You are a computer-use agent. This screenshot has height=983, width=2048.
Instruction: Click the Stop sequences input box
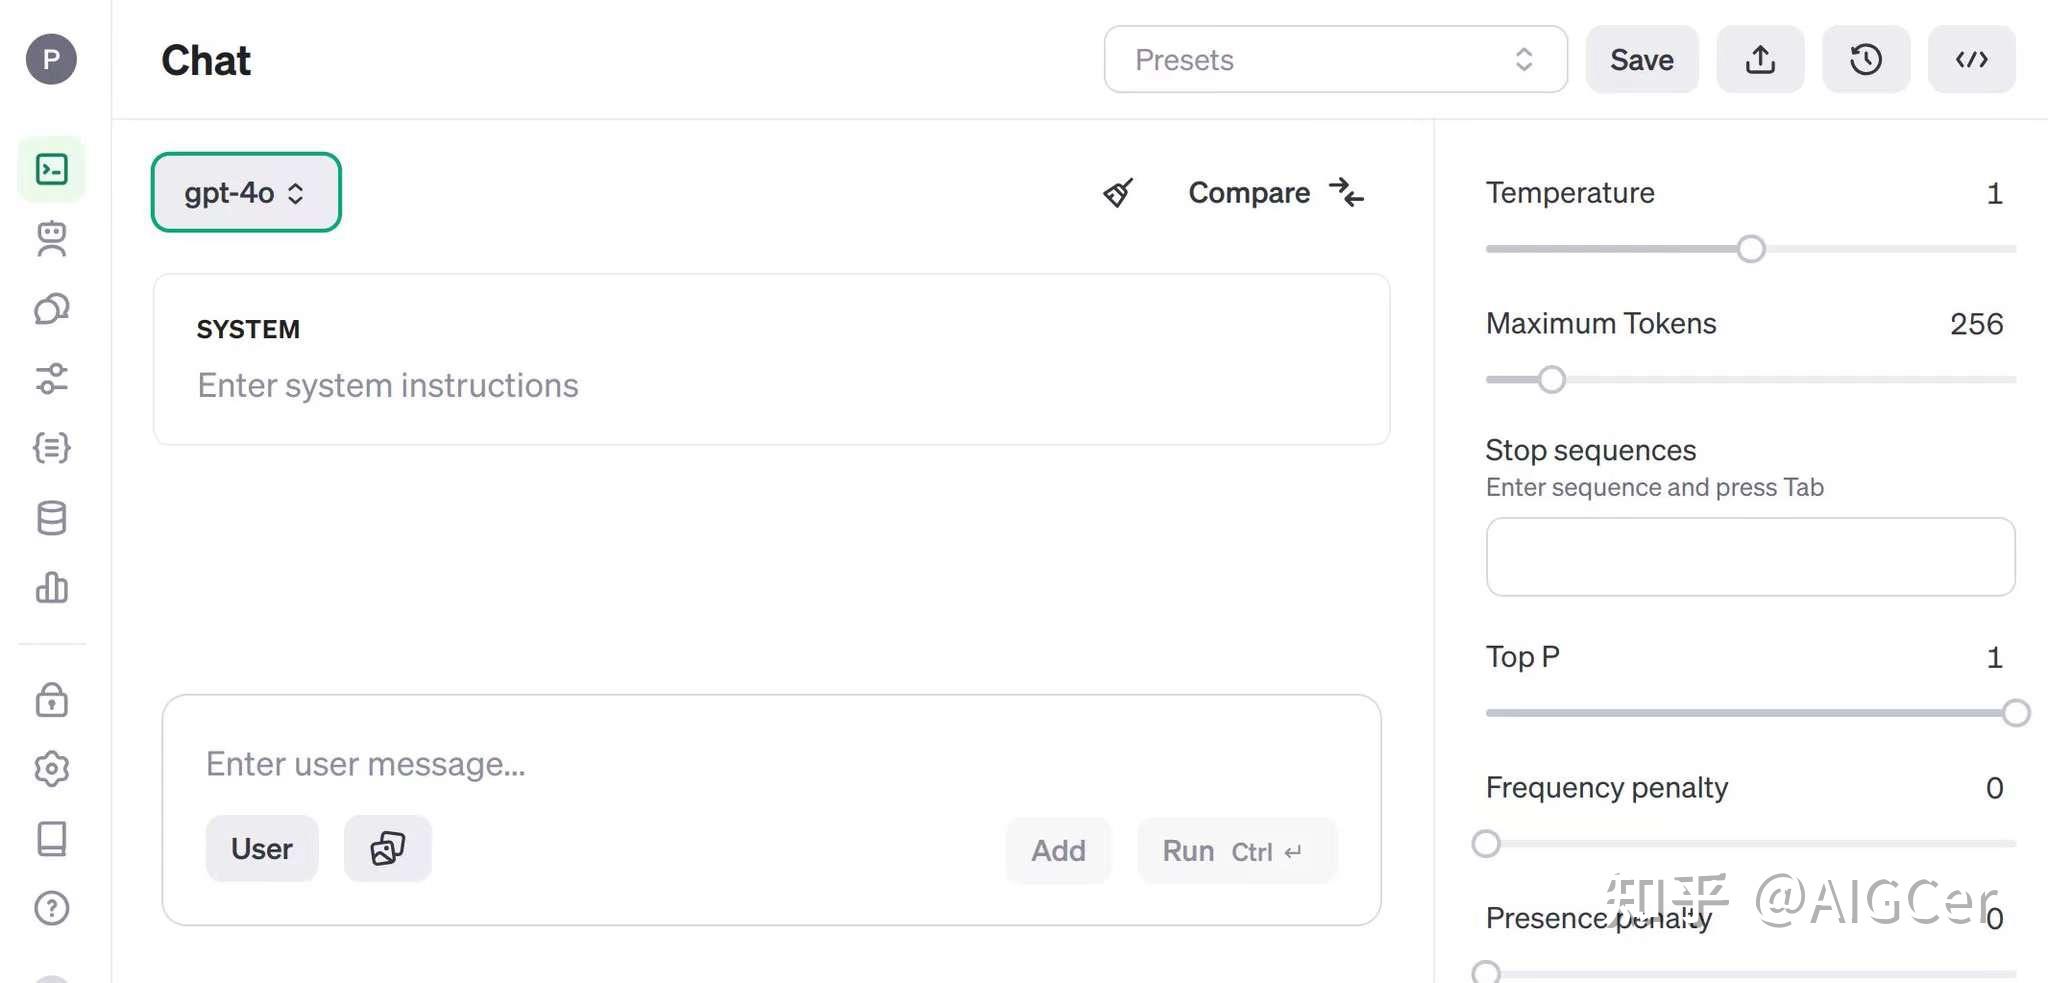click(1750, 557)
